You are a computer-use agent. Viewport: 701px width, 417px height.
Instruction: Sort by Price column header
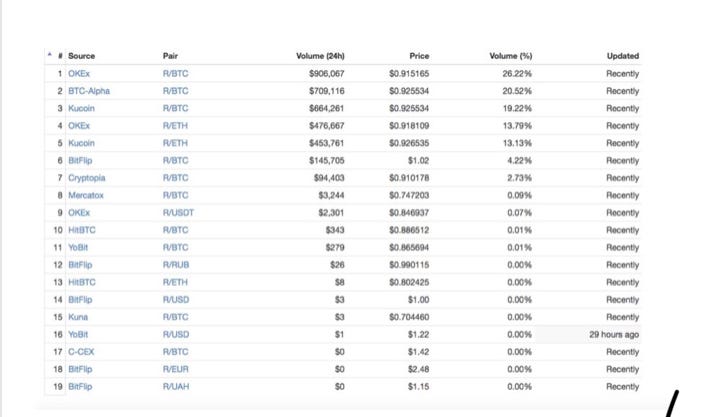click(x=419, y=56)
